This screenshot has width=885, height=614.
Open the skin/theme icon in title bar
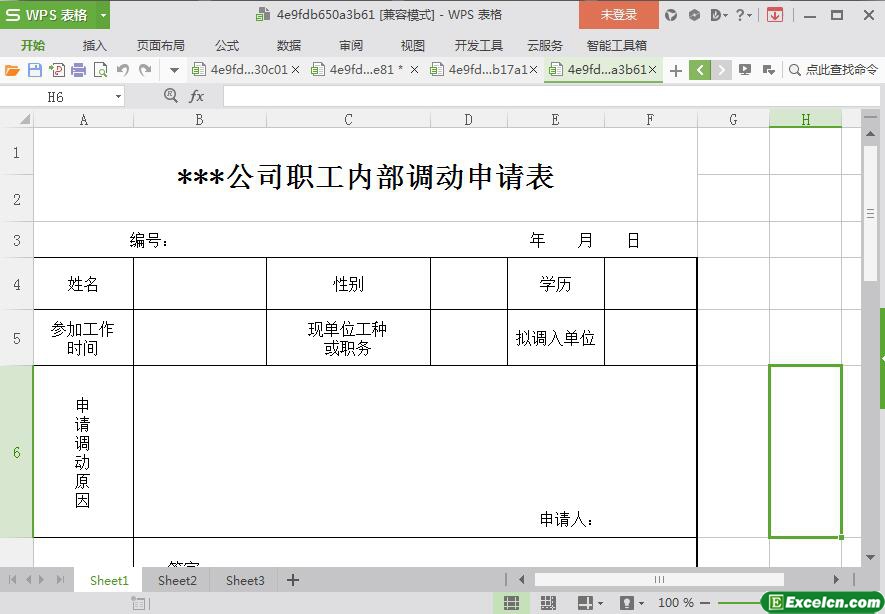coord(671,15)
